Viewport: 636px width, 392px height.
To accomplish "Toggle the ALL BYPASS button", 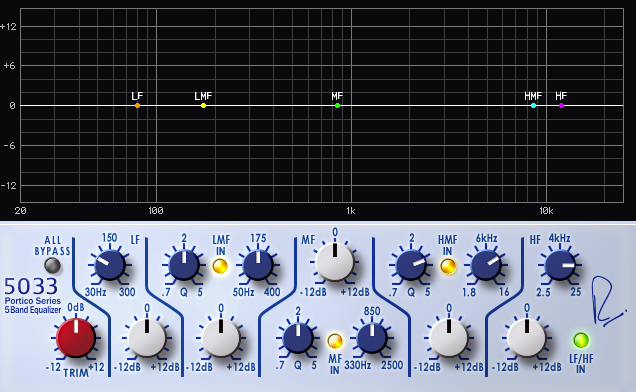I will point(52,266).
